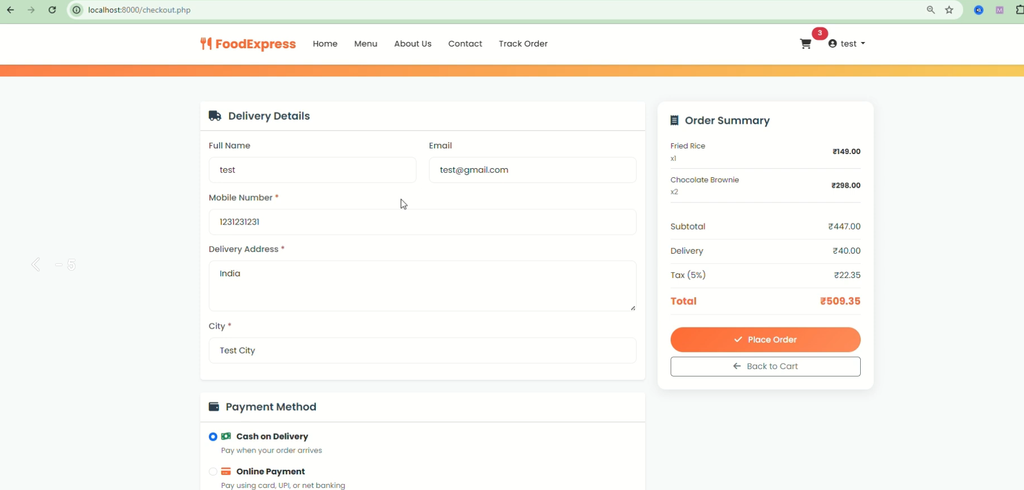The width and height of the screenshot is (1024, 490).
Task: Click the ₹298.00 price
Action: pyautogui.click(x=846, y=186)
